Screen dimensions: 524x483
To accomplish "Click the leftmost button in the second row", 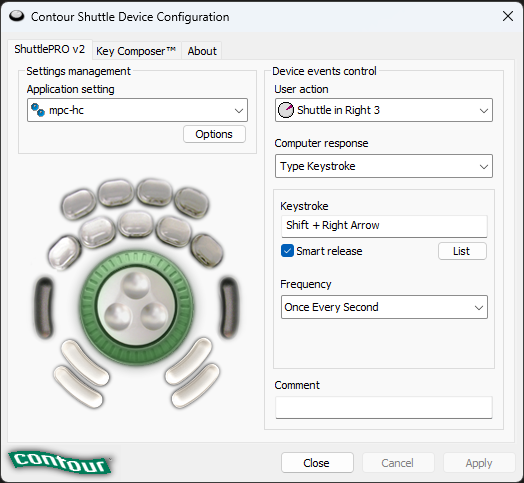I will click(64, 252).
